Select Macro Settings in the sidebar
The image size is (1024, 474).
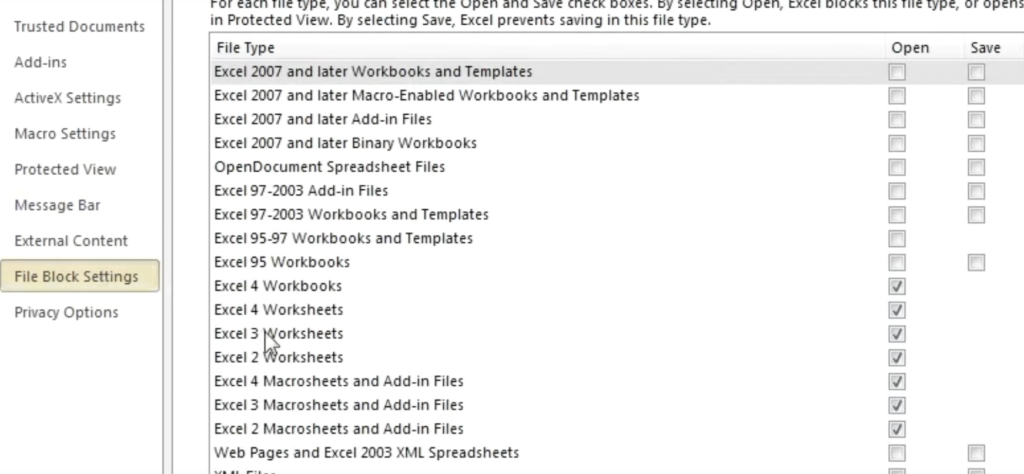(65, 134)
